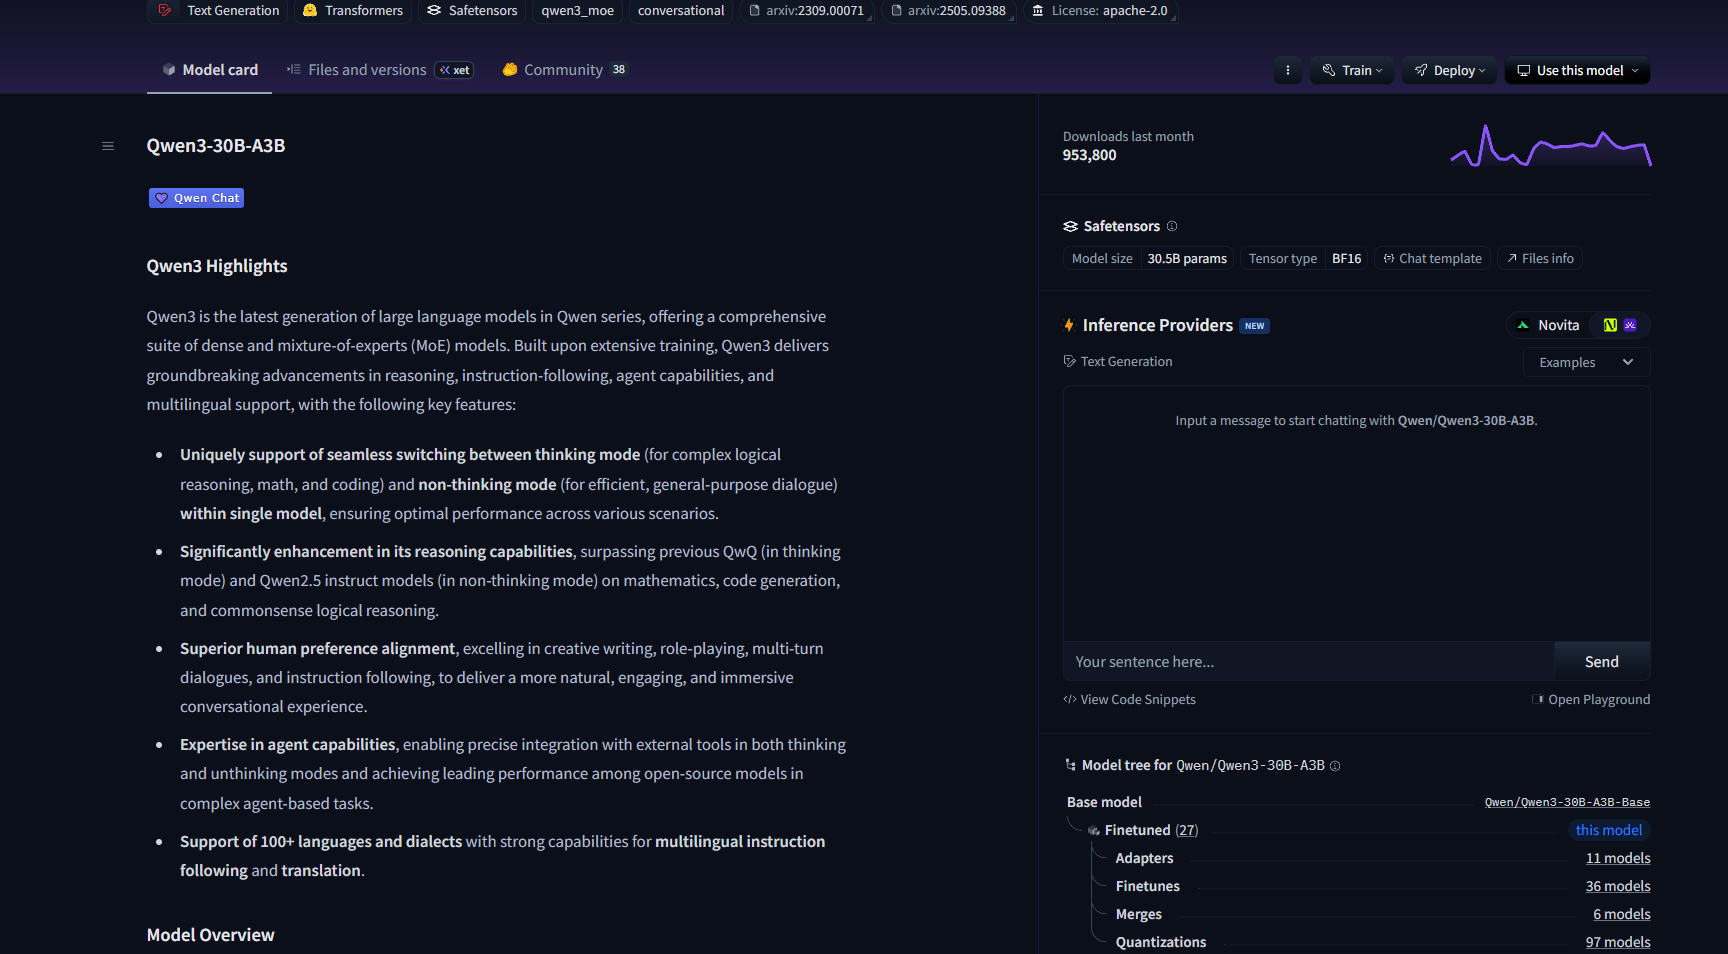Select the purple provider icon beside Novita
Viewport: 1728px width, 954px height.
tap(1630, 325)
